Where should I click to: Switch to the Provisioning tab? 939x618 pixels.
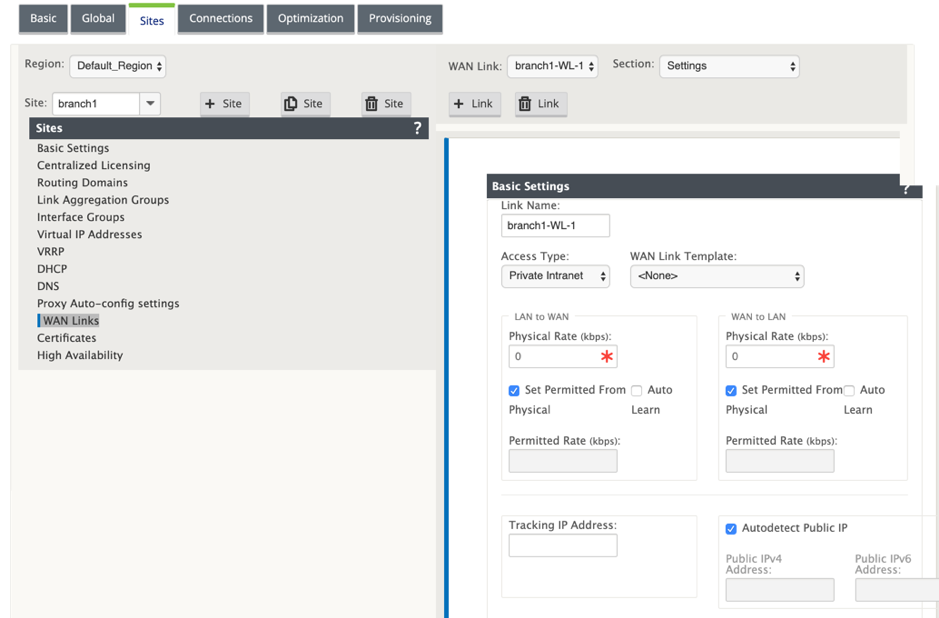[400, 19]
